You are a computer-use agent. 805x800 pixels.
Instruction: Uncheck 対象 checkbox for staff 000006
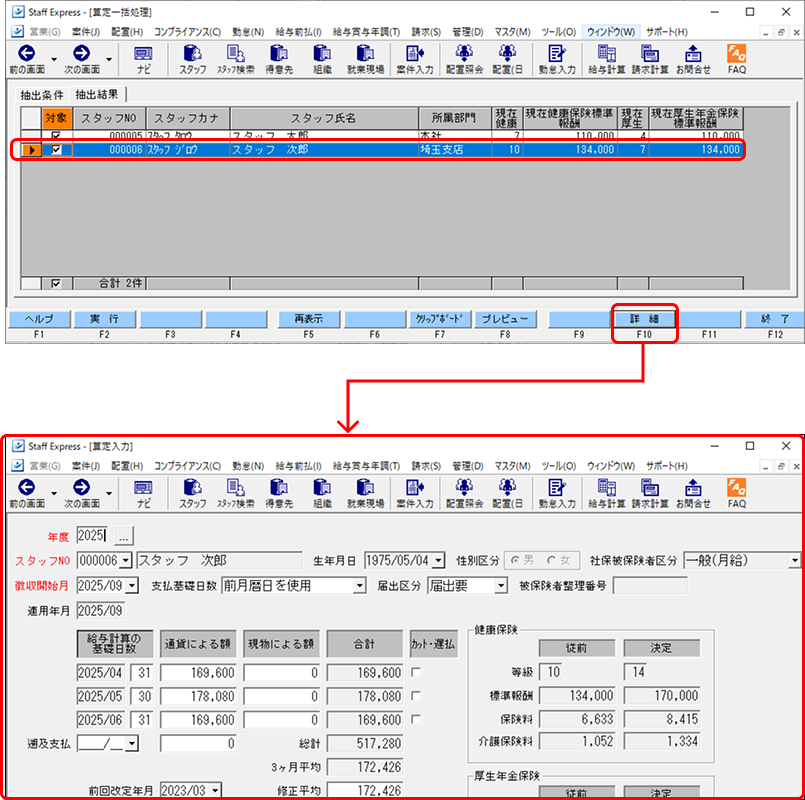[56, 149]
